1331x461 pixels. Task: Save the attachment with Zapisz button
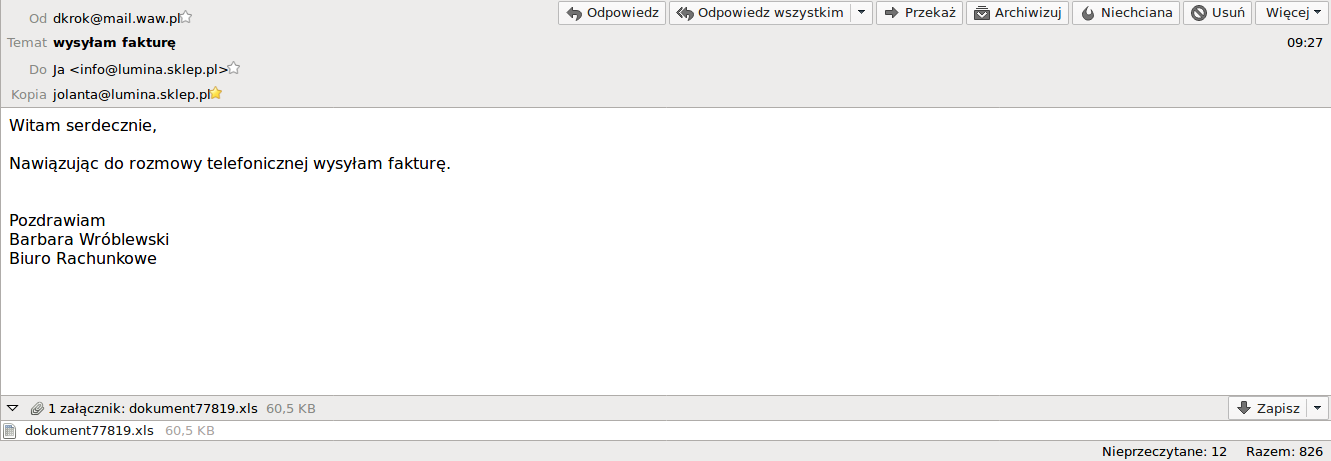1268,408
